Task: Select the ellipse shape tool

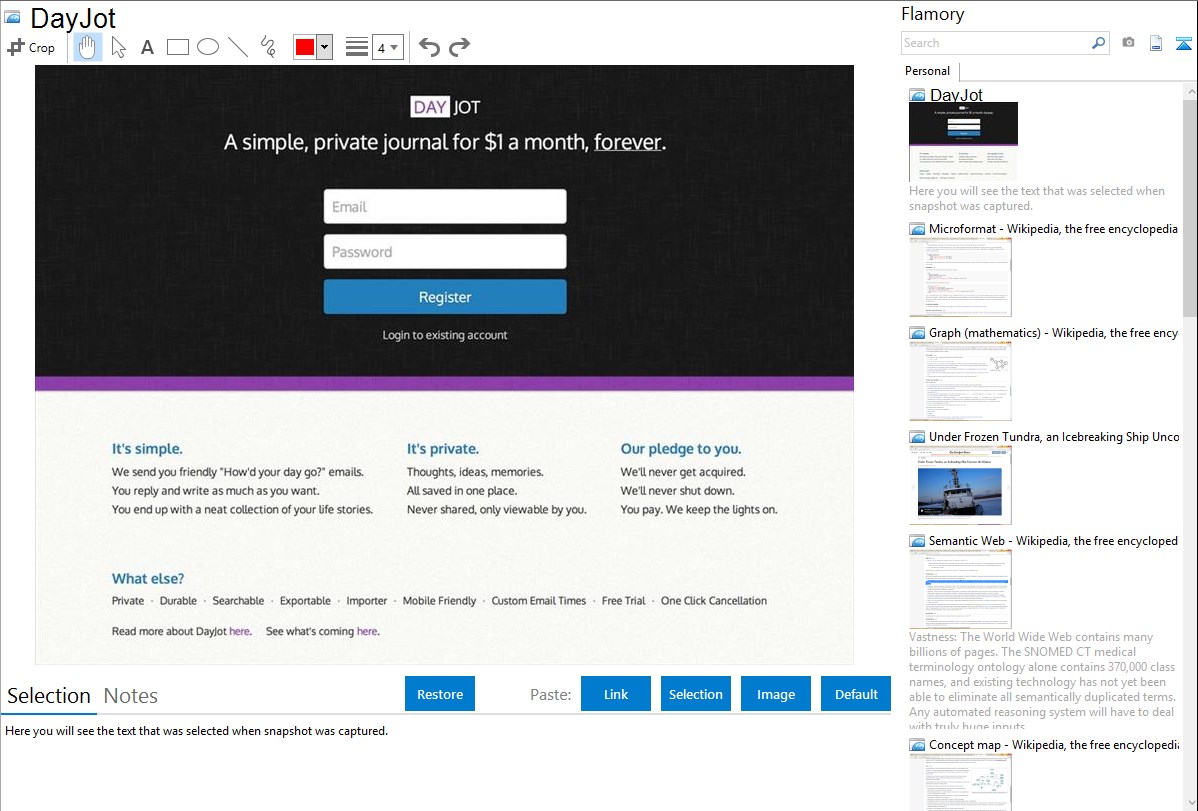Action: tap(208, 47)
